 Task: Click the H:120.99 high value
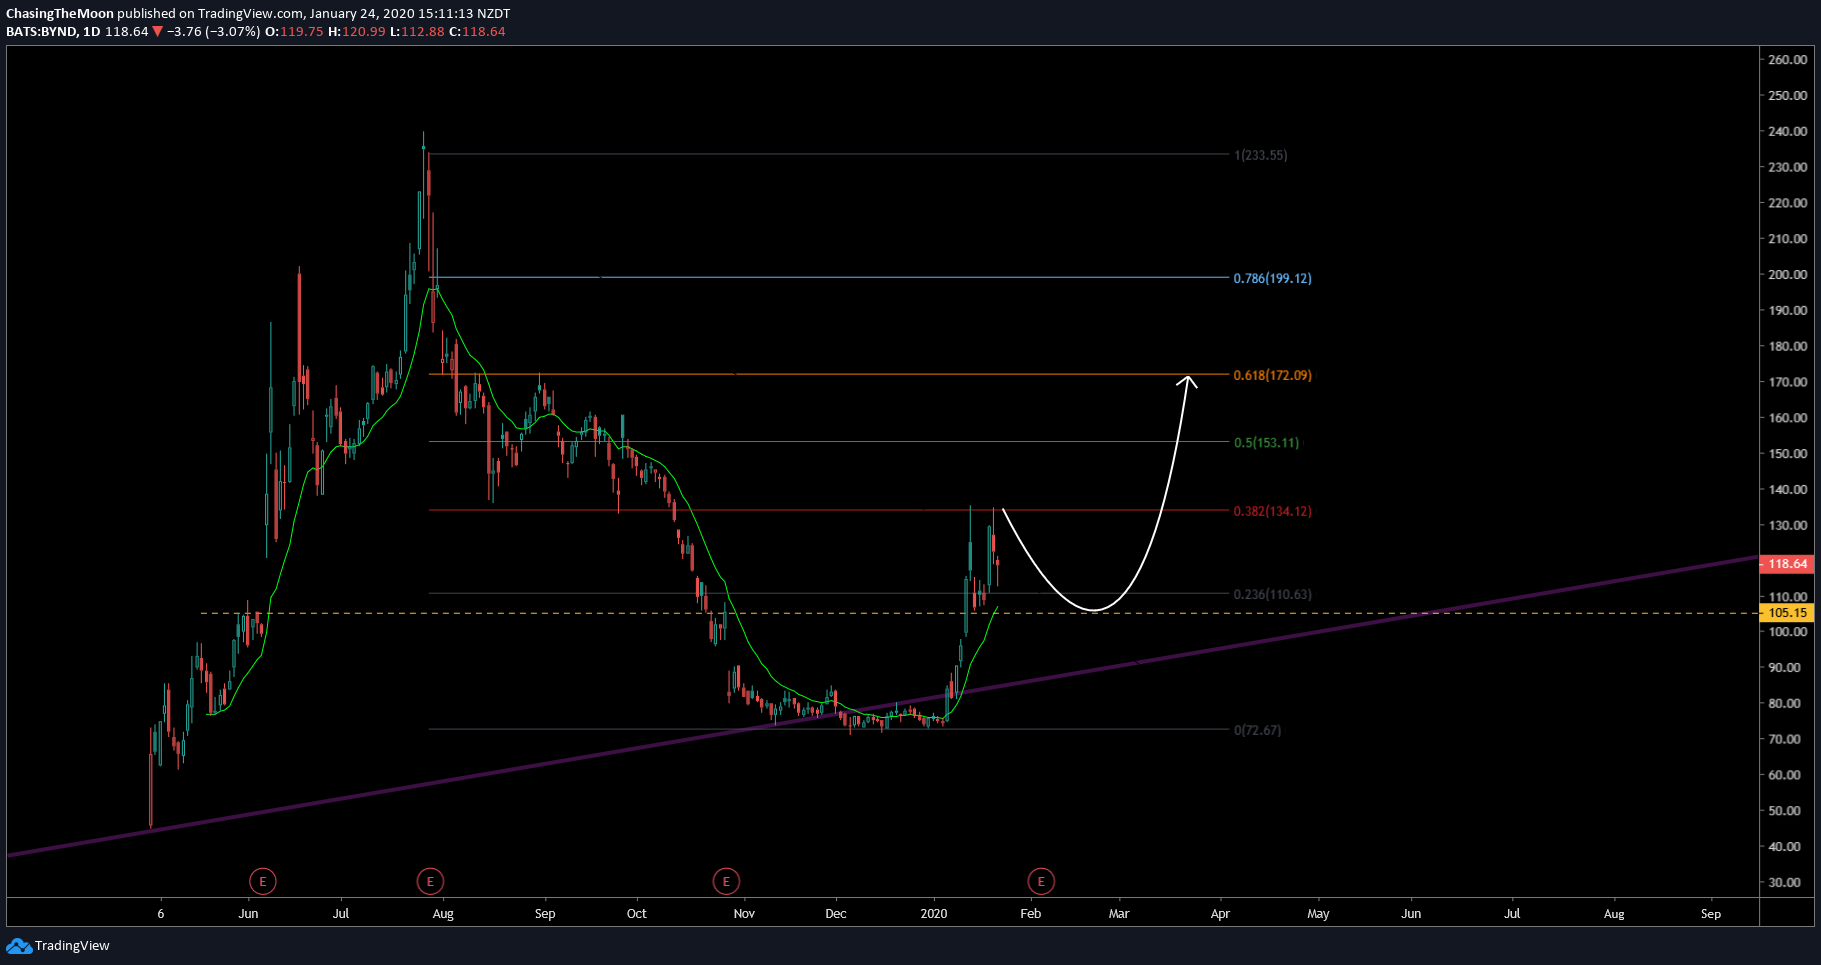357,32
